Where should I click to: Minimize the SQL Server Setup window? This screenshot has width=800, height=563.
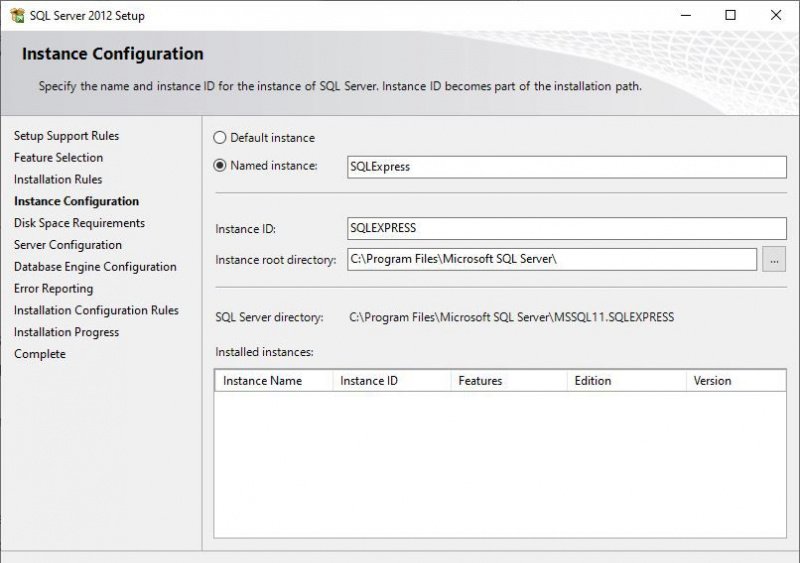(686, 15)
